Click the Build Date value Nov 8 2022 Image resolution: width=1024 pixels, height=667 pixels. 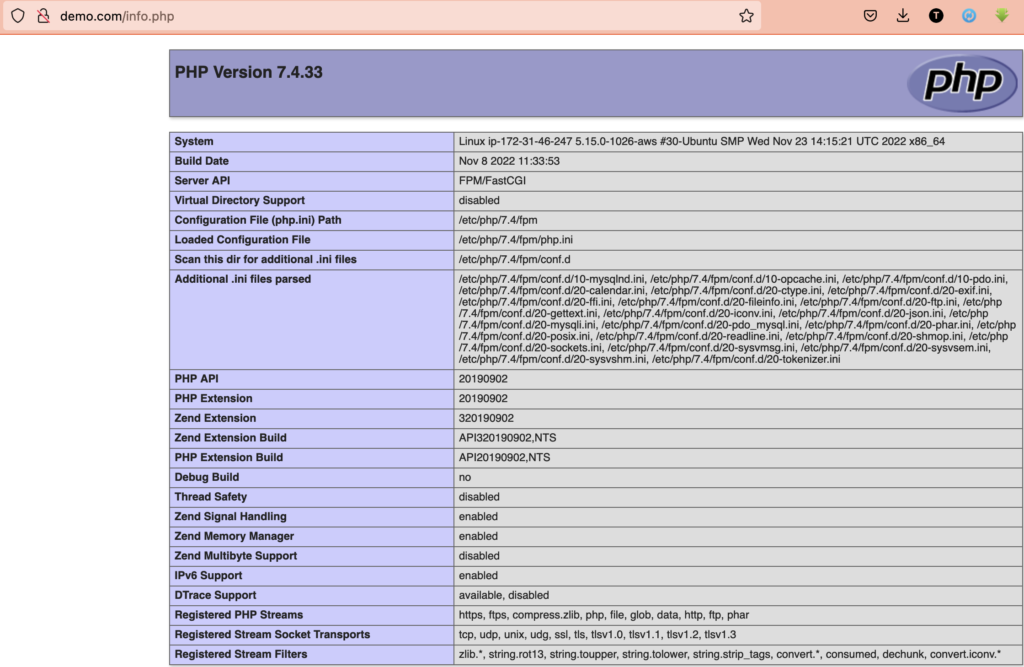tap(508, 161)
